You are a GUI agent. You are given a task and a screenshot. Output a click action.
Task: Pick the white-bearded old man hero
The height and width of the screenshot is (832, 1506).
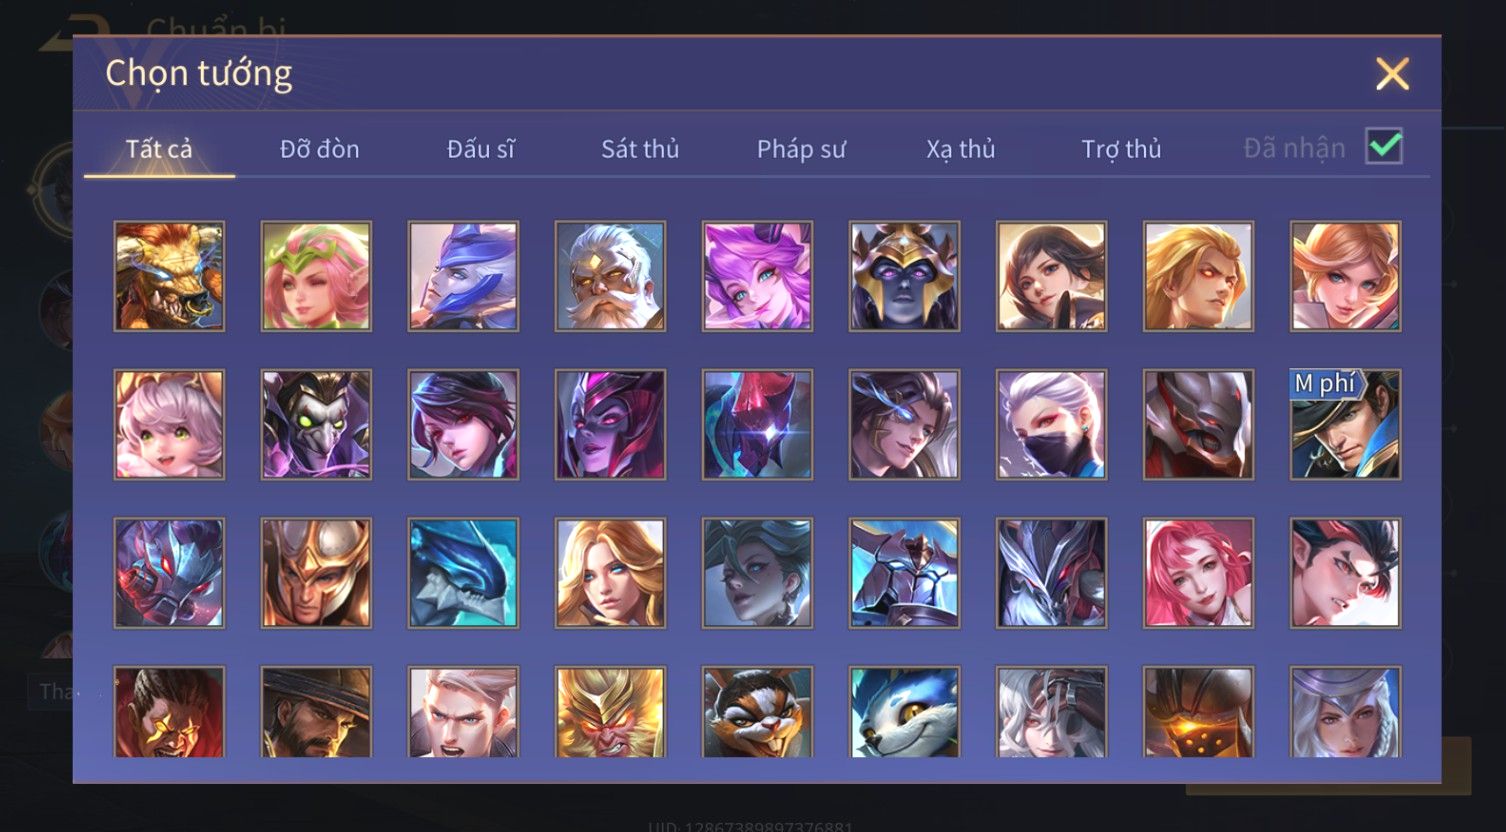(610, 276)
